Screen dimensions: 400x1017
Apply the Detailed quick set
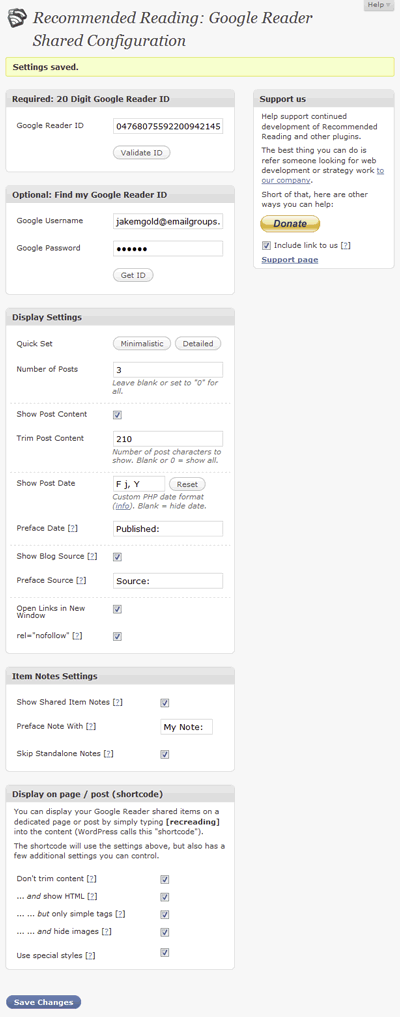coord(198,343)
